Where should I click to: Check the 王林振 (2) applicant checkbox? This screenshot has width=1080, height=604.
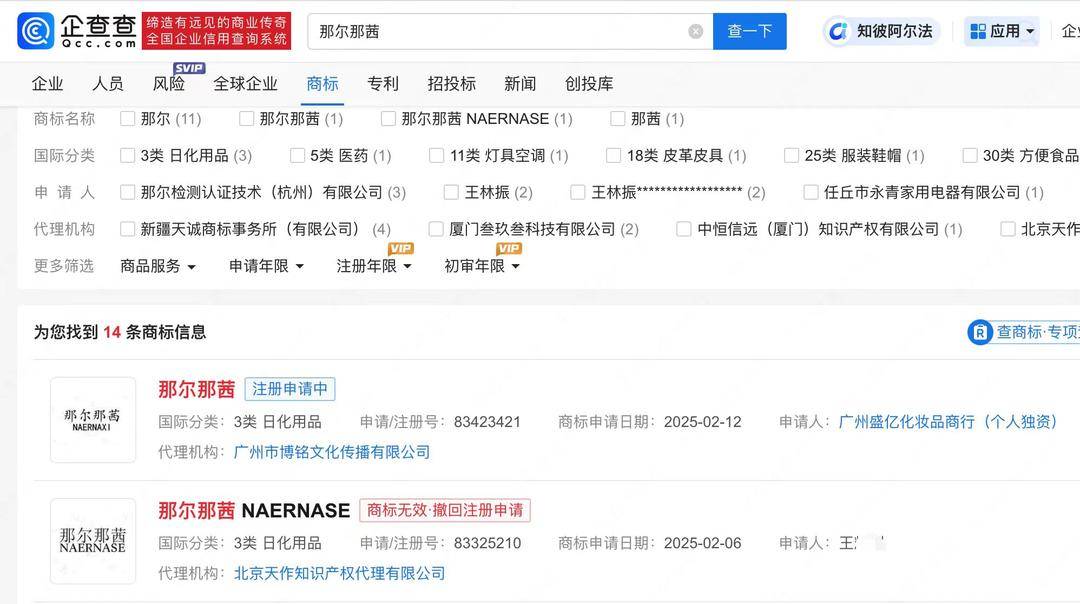pos(450,192)
